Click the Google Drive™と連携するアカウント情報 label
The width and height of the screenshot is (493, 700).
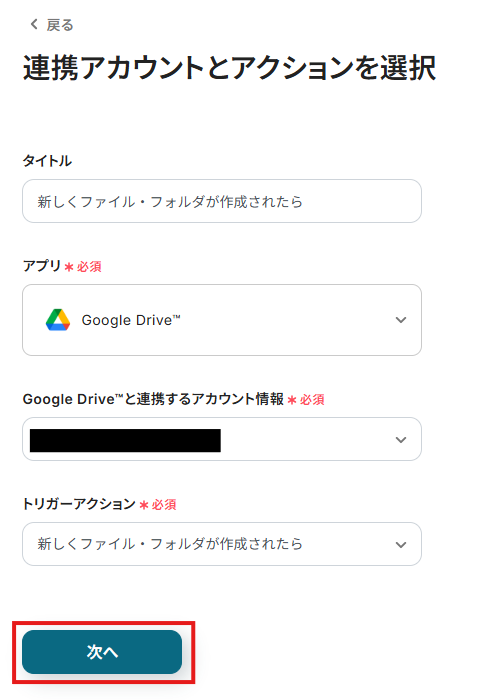[x=153, y=399]
